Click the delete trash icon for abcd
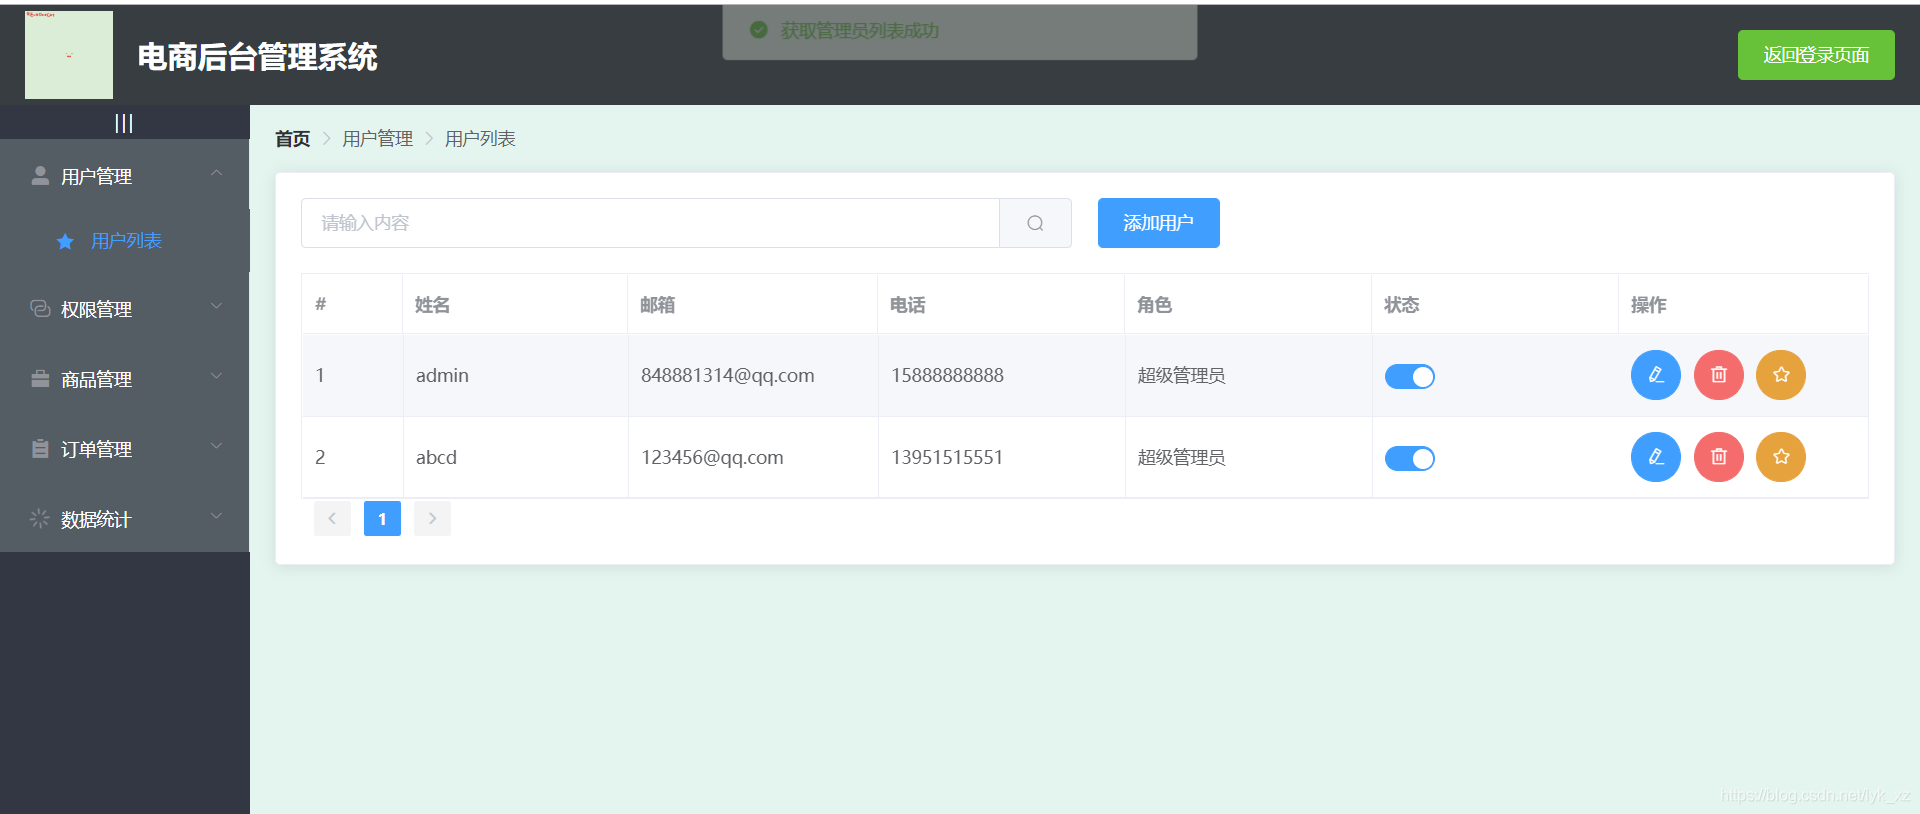The image size is (1920, 814). (x=1718, y=457)
